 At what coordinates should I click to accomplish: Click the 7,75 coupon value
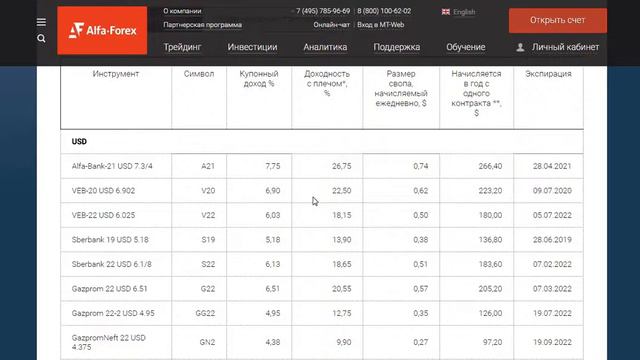pyautogui.click(x=273, y=166)
